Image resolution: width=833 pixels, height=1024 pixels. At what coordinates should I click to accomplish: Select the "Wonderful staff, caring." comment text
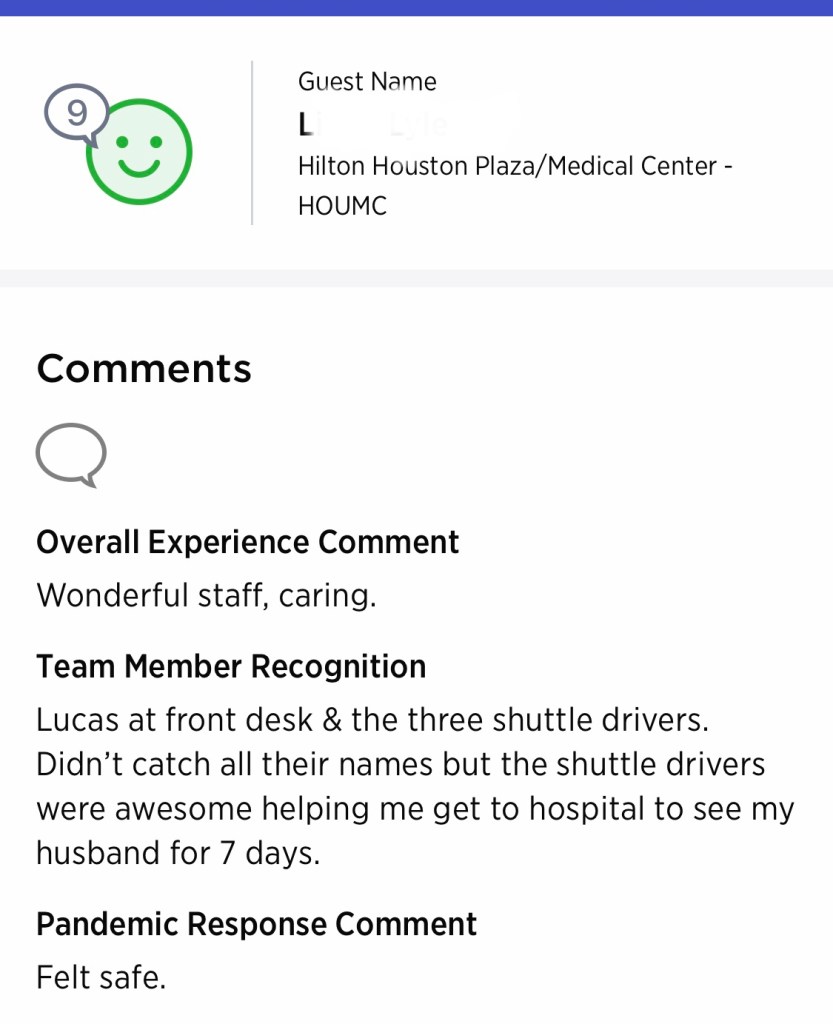[206, 595]
